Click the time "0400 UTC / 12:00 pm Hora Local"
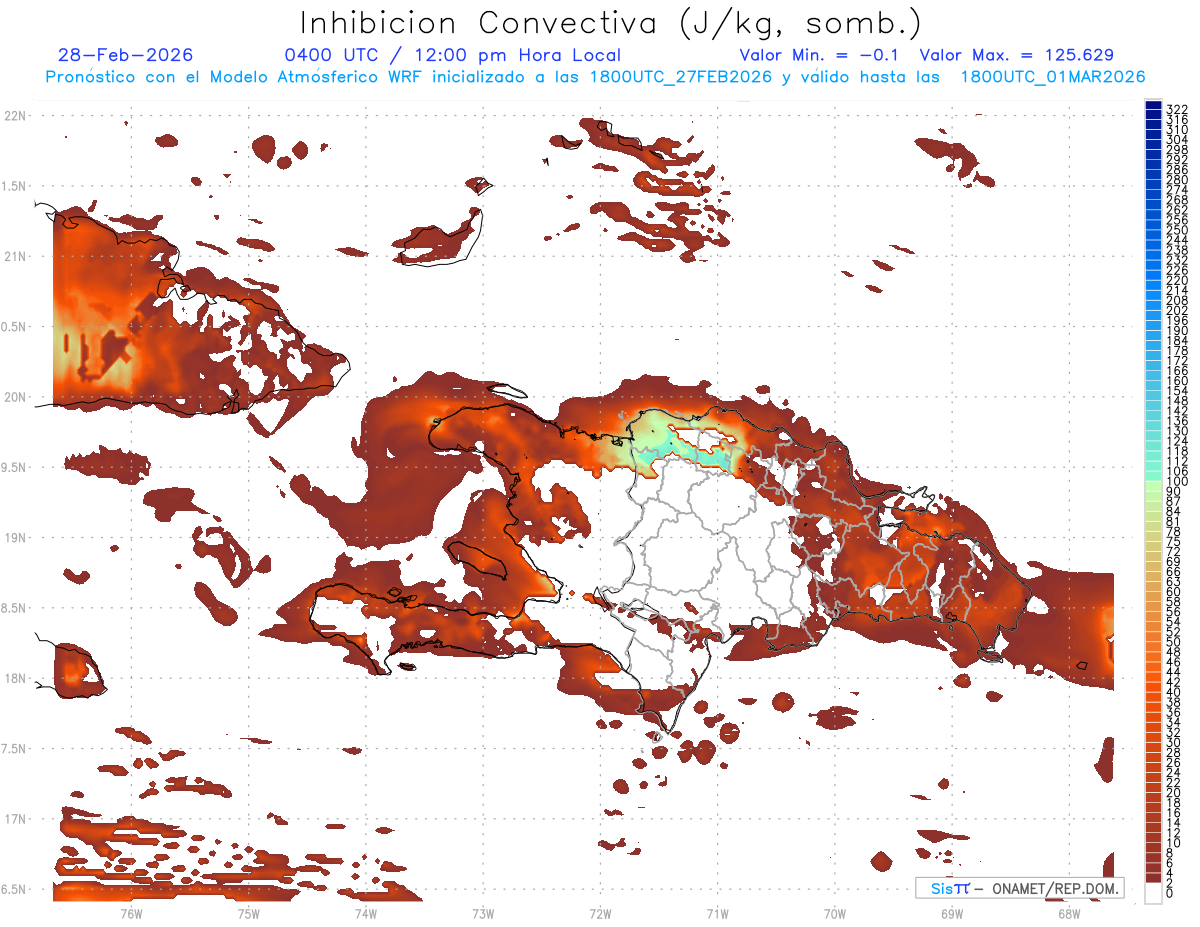This screenshot has width=1200, height=927. tap(453, 56)
